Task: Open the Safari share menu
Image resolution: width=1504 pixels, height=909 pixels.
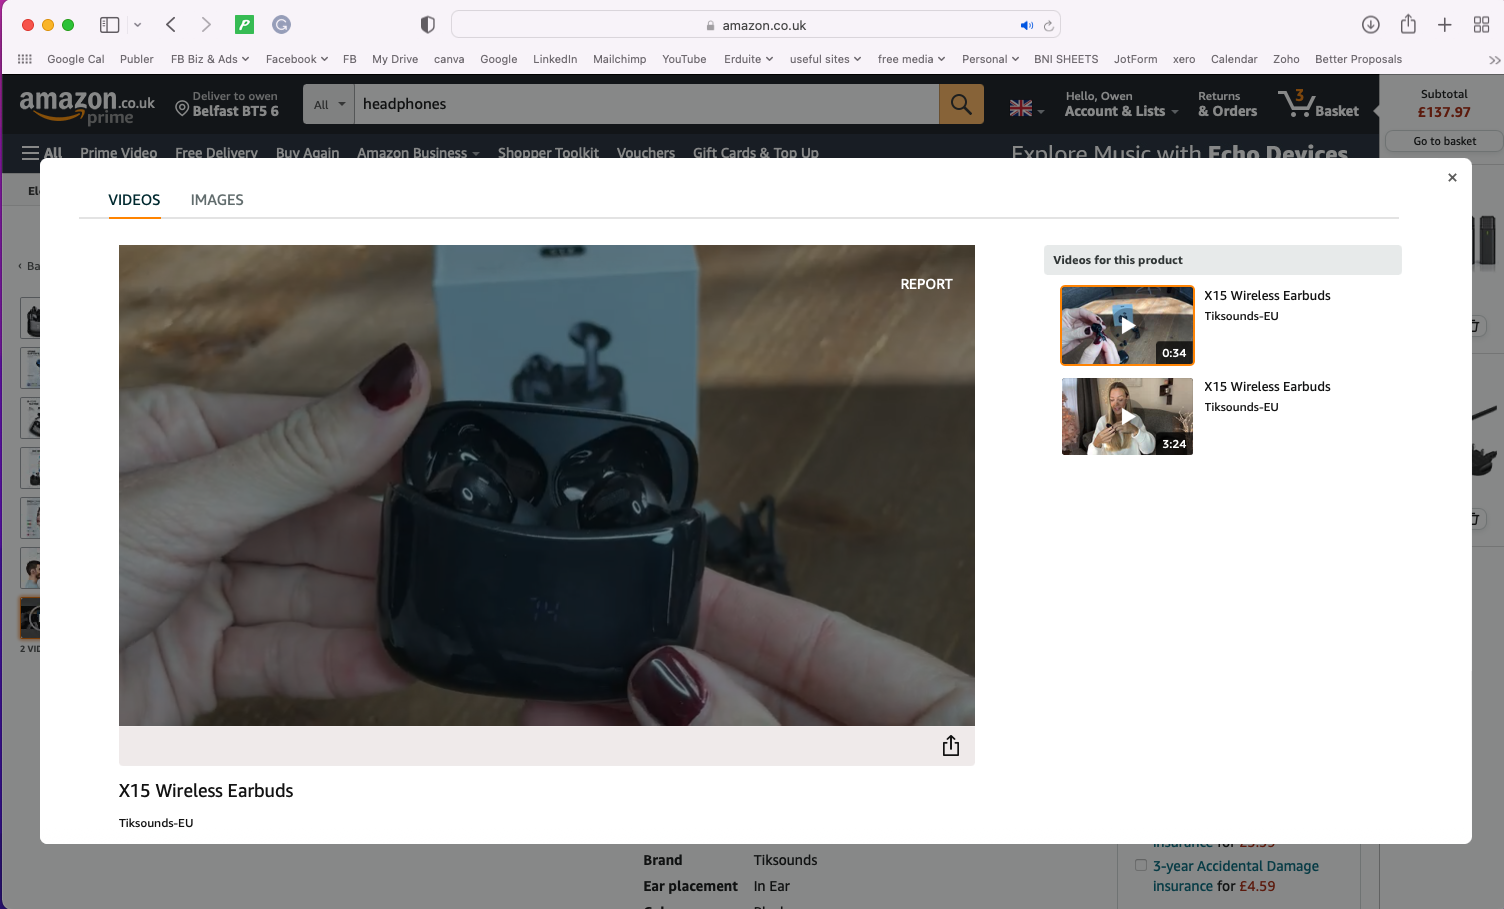Action: pyautogui.click(x=1408, y=24)
